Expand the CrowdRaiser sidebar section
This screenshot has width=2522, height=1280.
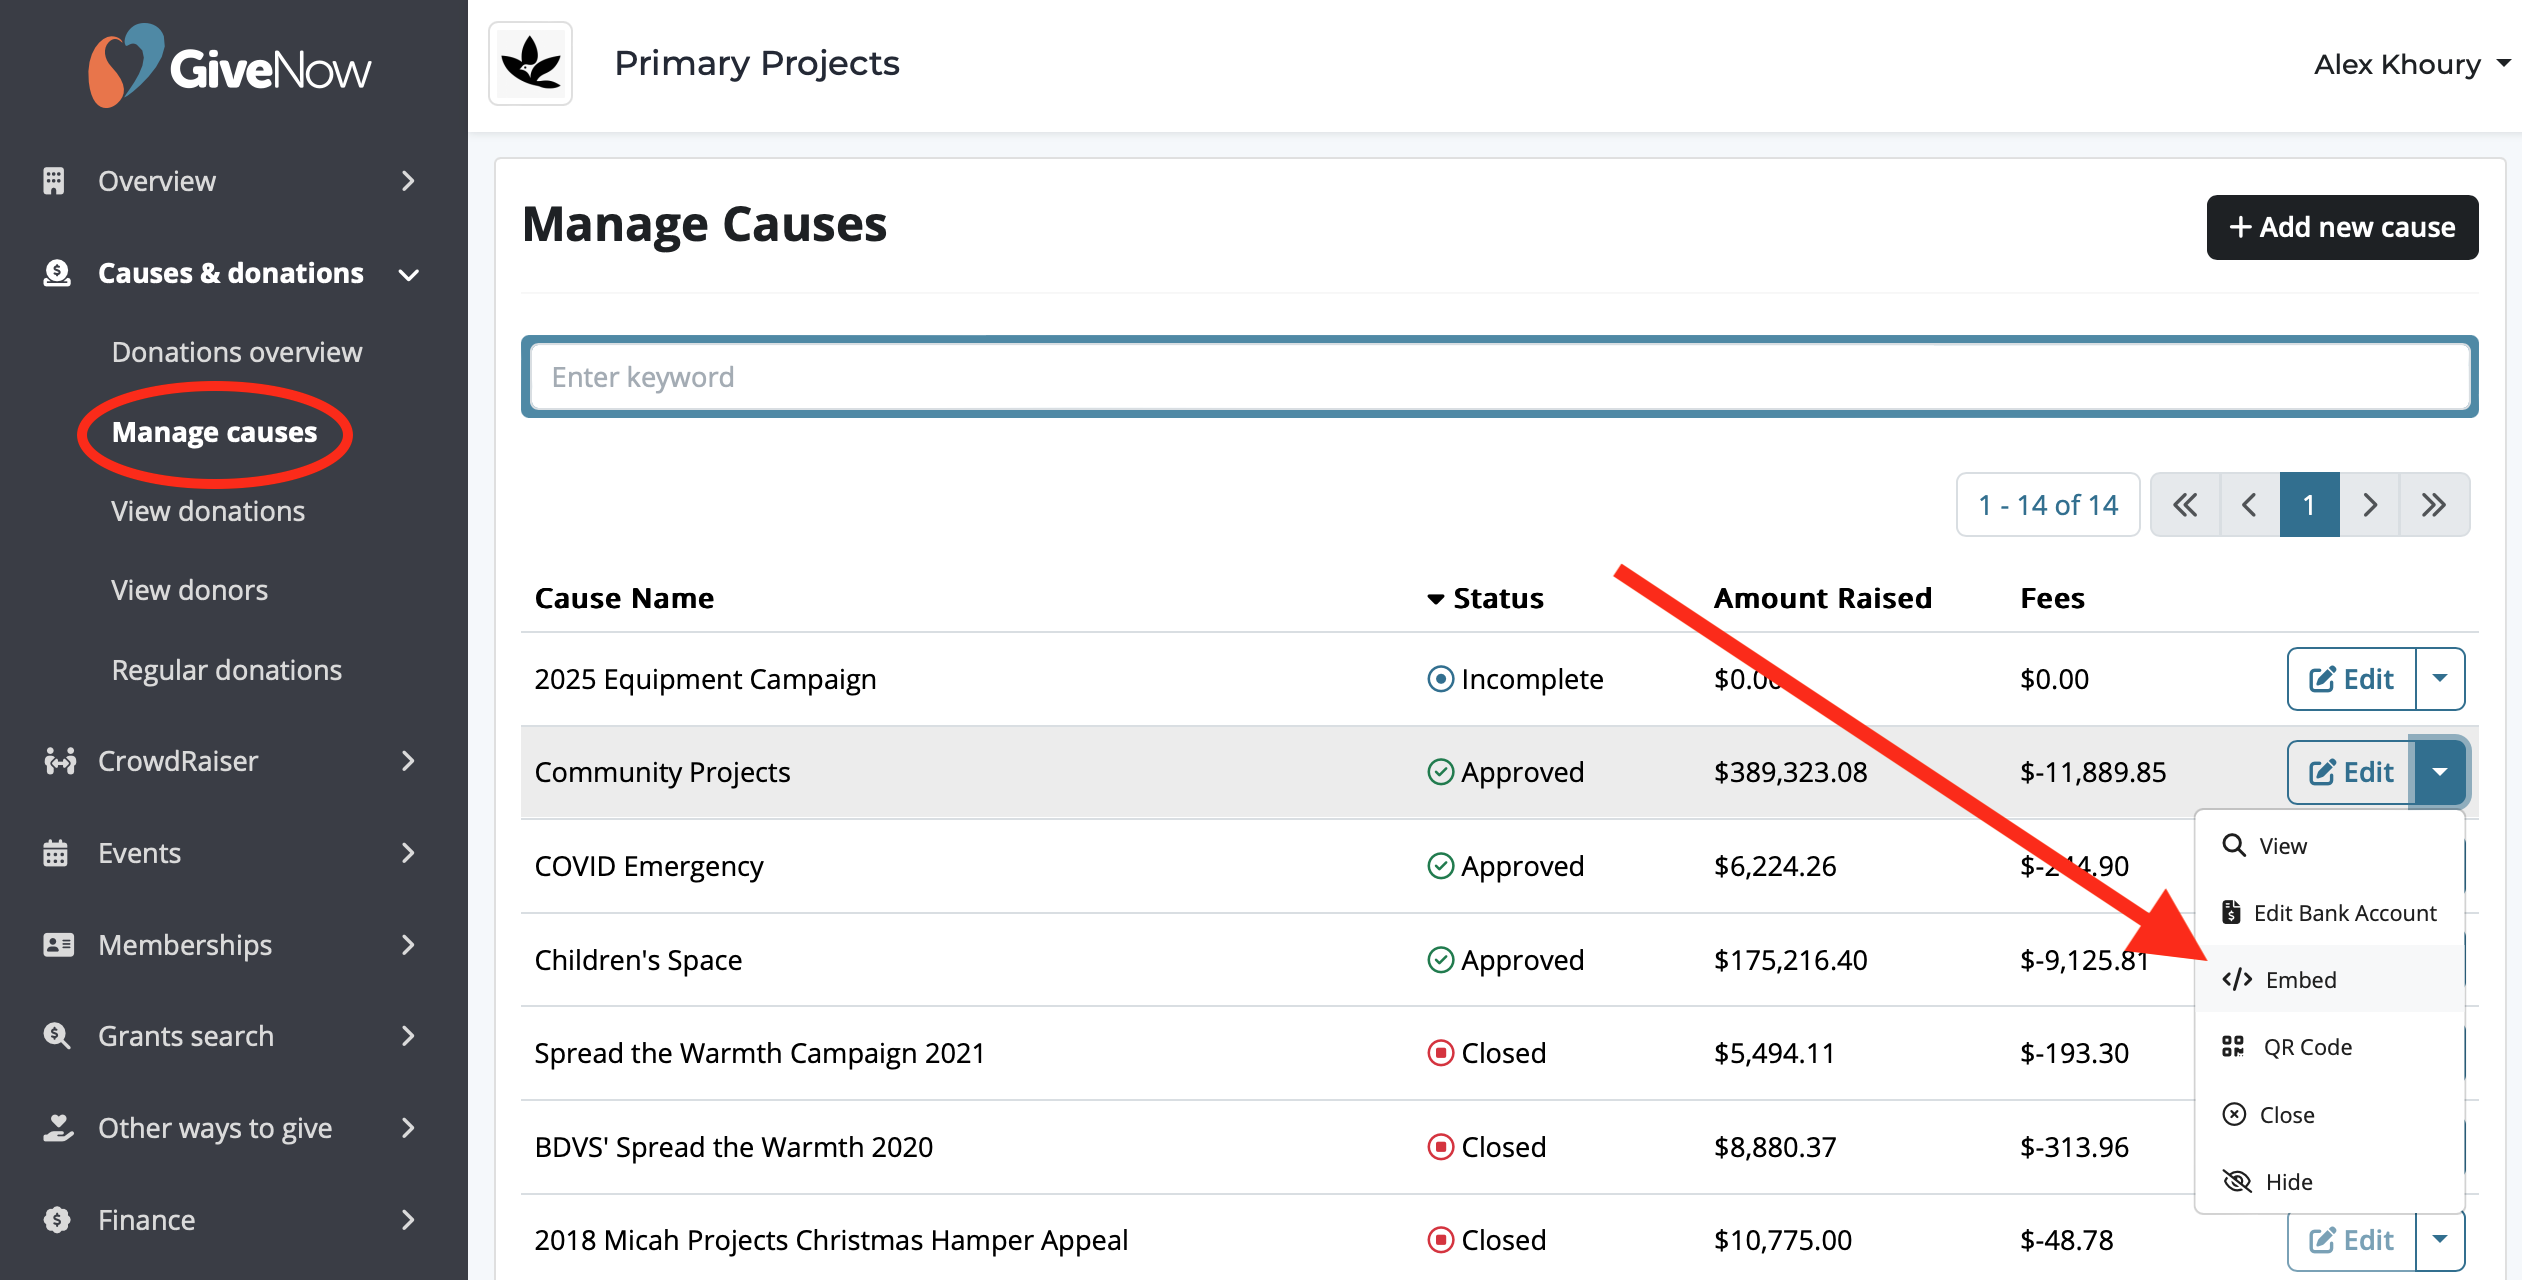coord(178,761)
